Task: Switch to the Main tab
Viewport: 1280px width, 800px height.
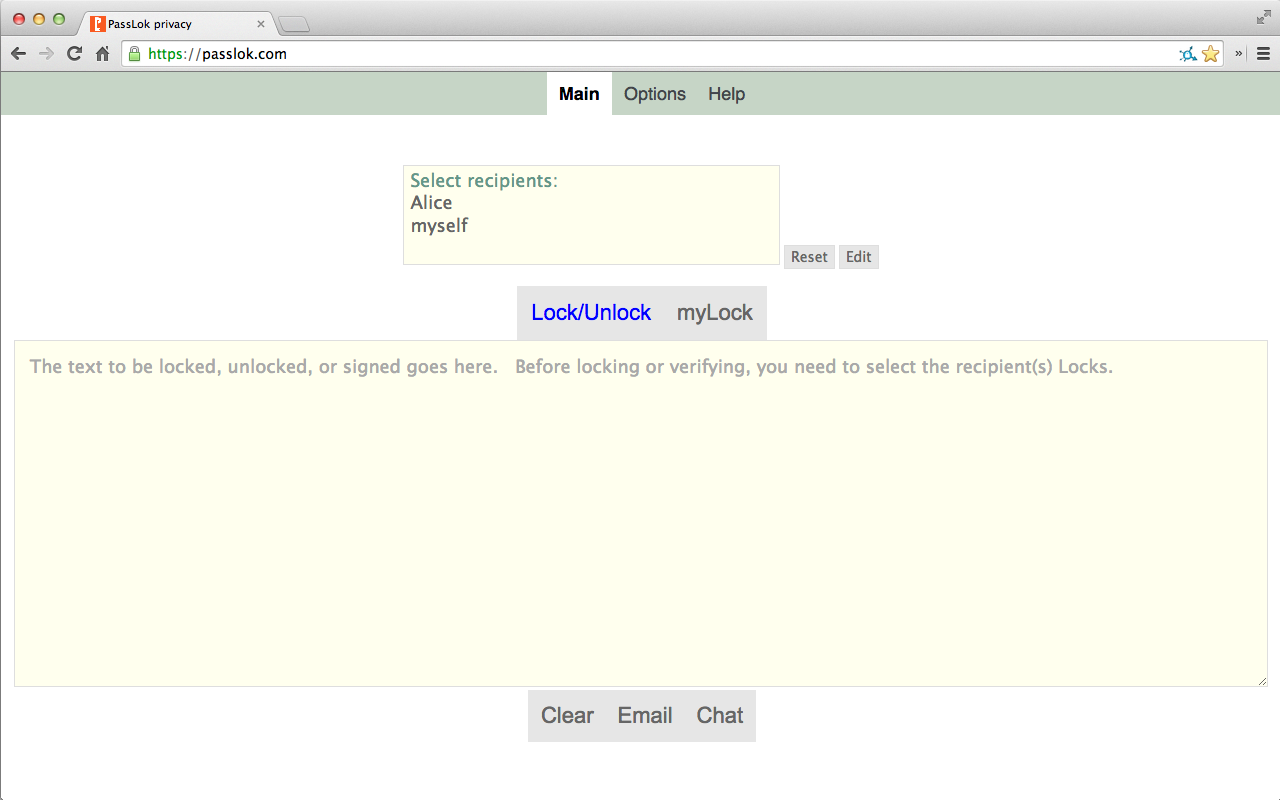Action: point(579,94)
